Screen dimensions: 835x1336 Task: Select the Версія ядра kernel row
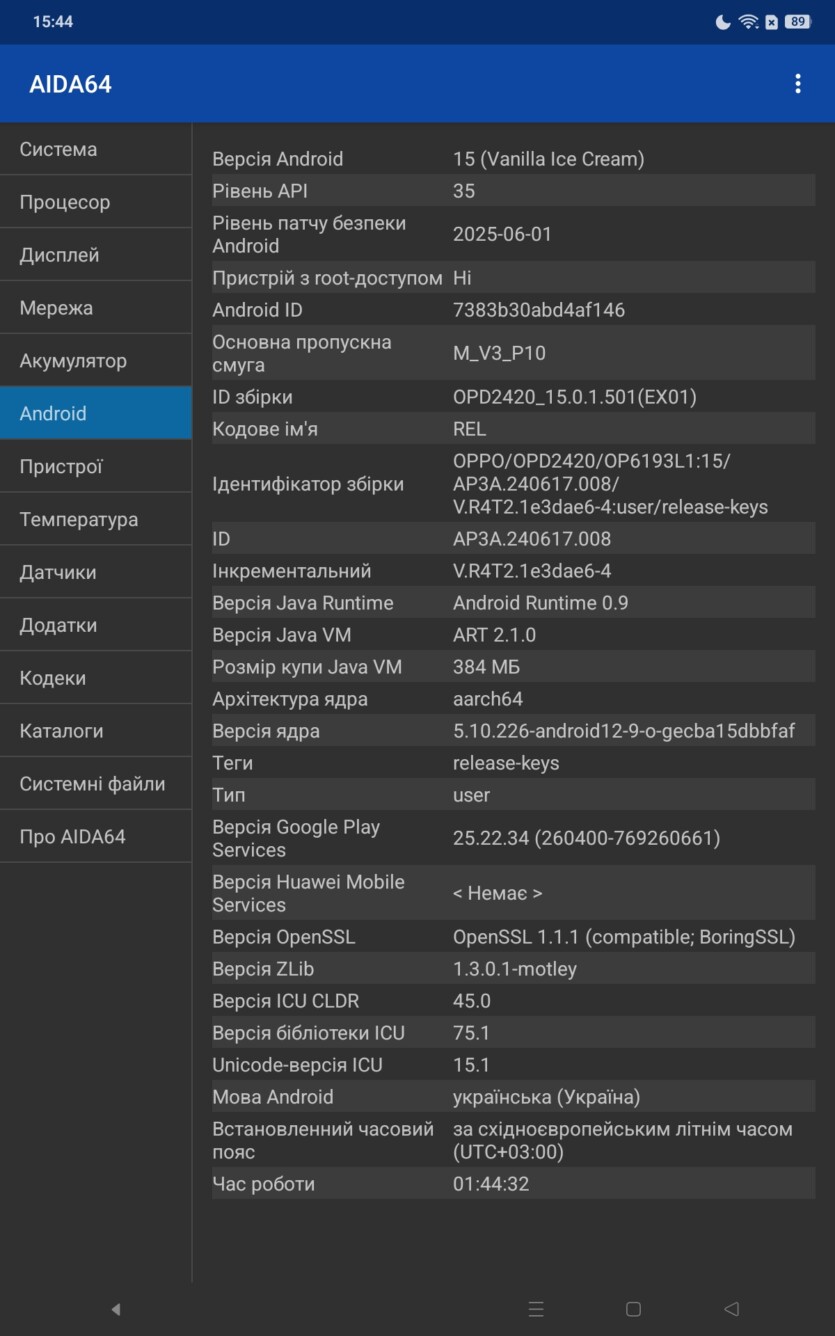click(x=513, y=731)
